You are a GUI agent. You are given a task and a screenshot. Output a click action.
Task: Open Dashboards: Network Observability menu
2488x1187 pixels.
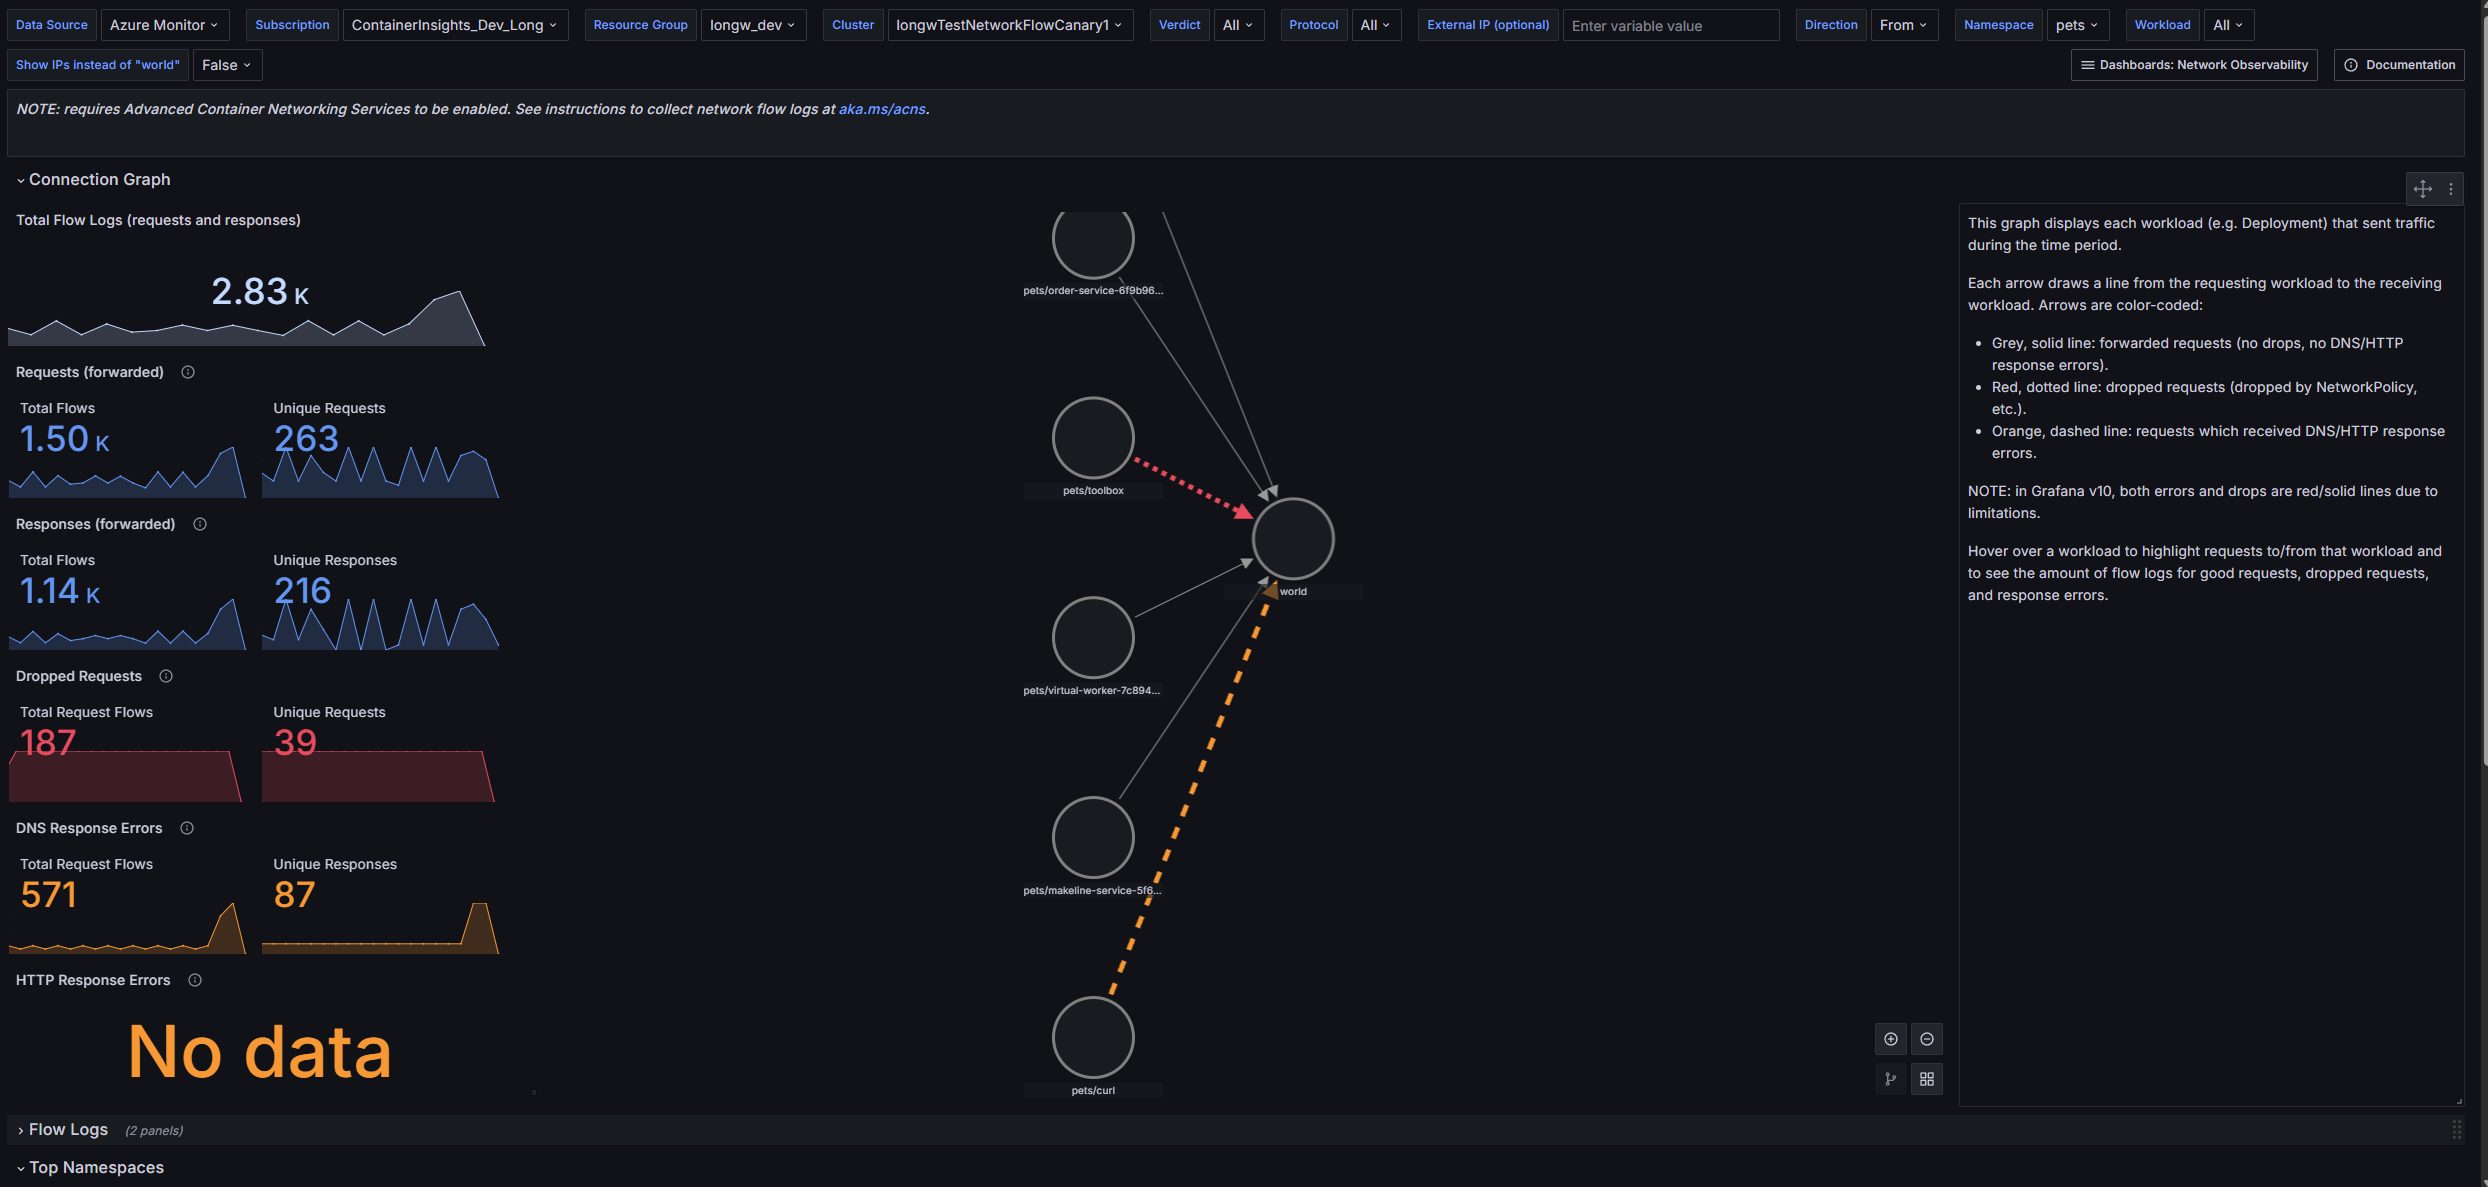[2194, 65]
